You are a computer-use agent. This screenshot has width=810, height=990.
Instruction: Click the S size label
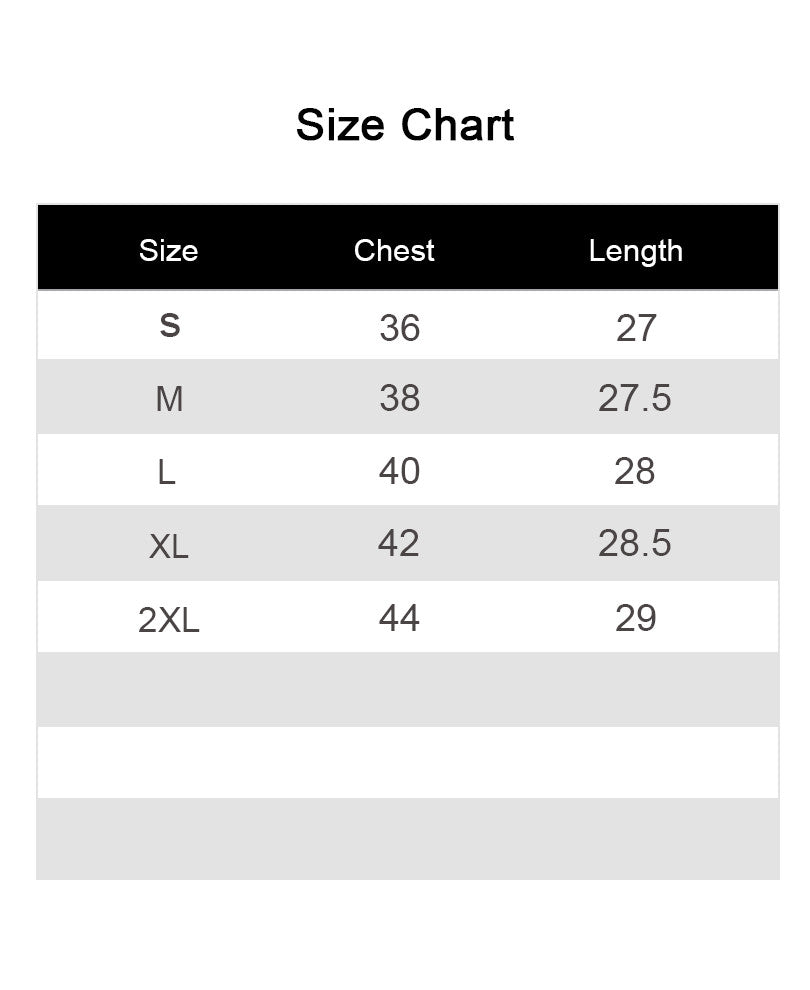[170, 326]
